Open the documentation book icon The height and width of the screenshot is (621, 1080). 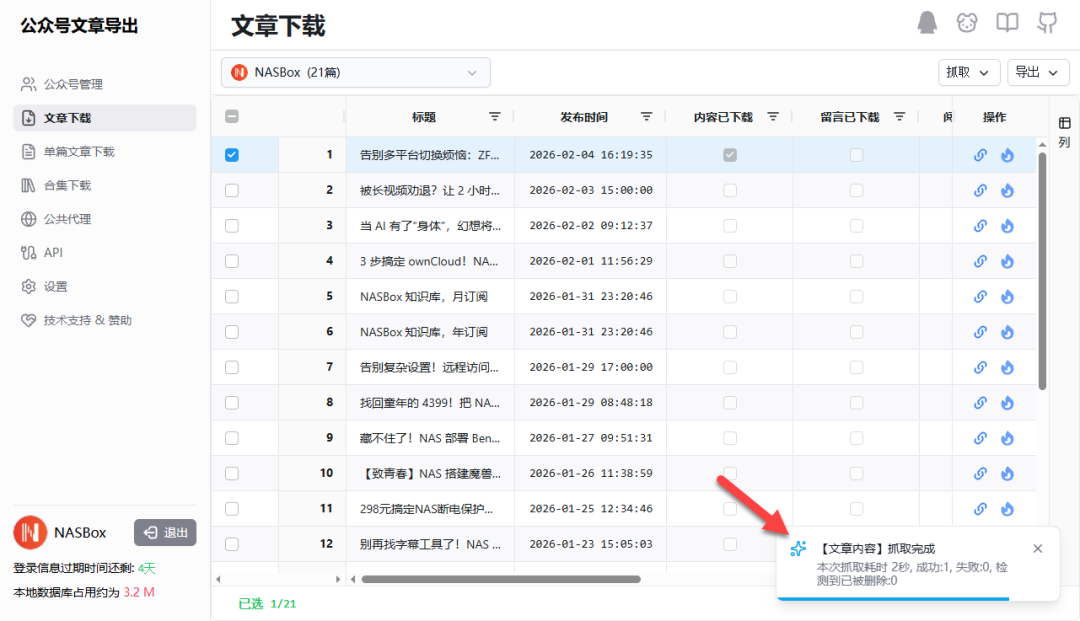click(1007, 23)
